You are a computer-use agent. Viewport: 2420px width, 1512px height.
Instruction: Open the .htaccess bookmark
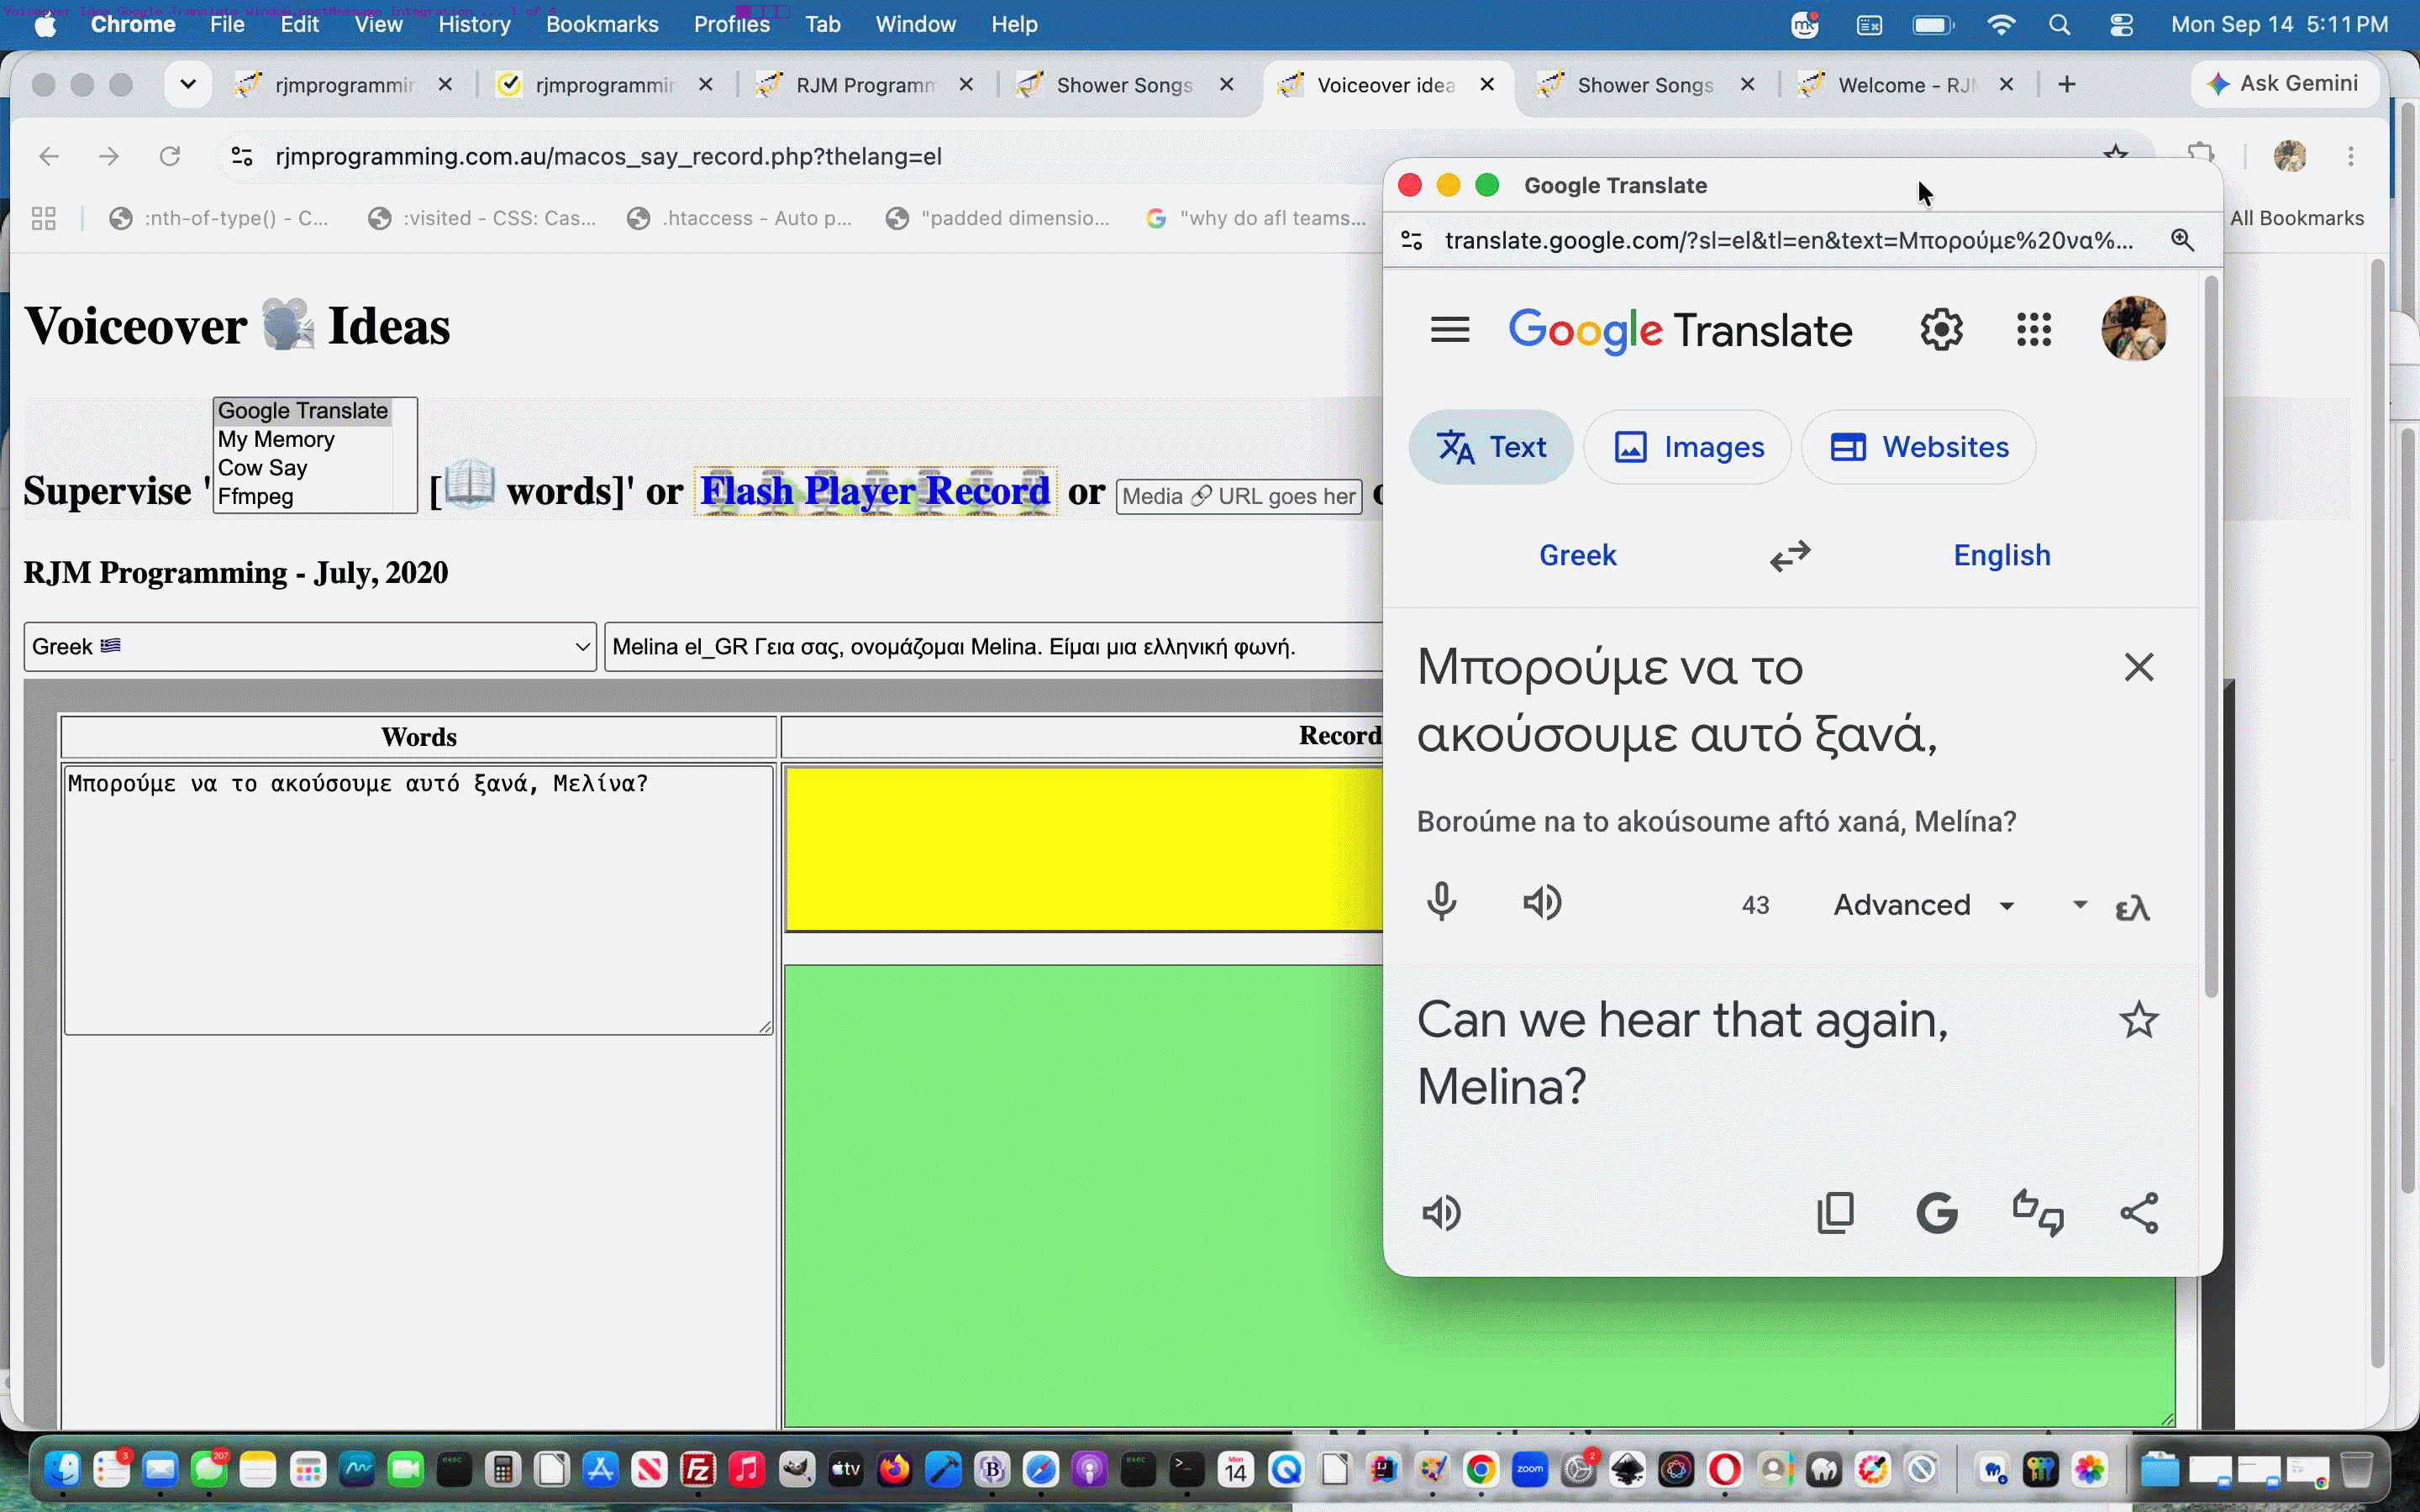tap(740, 218)
